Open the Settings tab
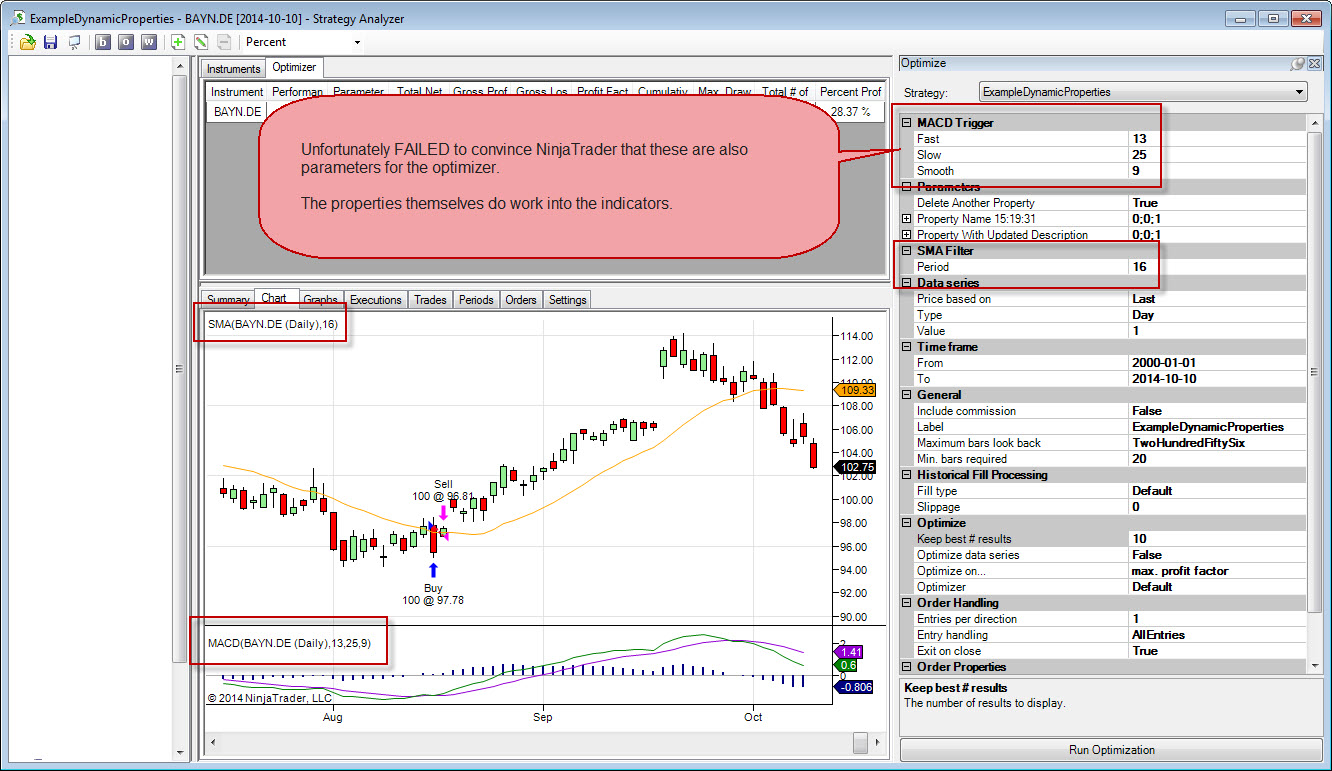 [567, 300]
